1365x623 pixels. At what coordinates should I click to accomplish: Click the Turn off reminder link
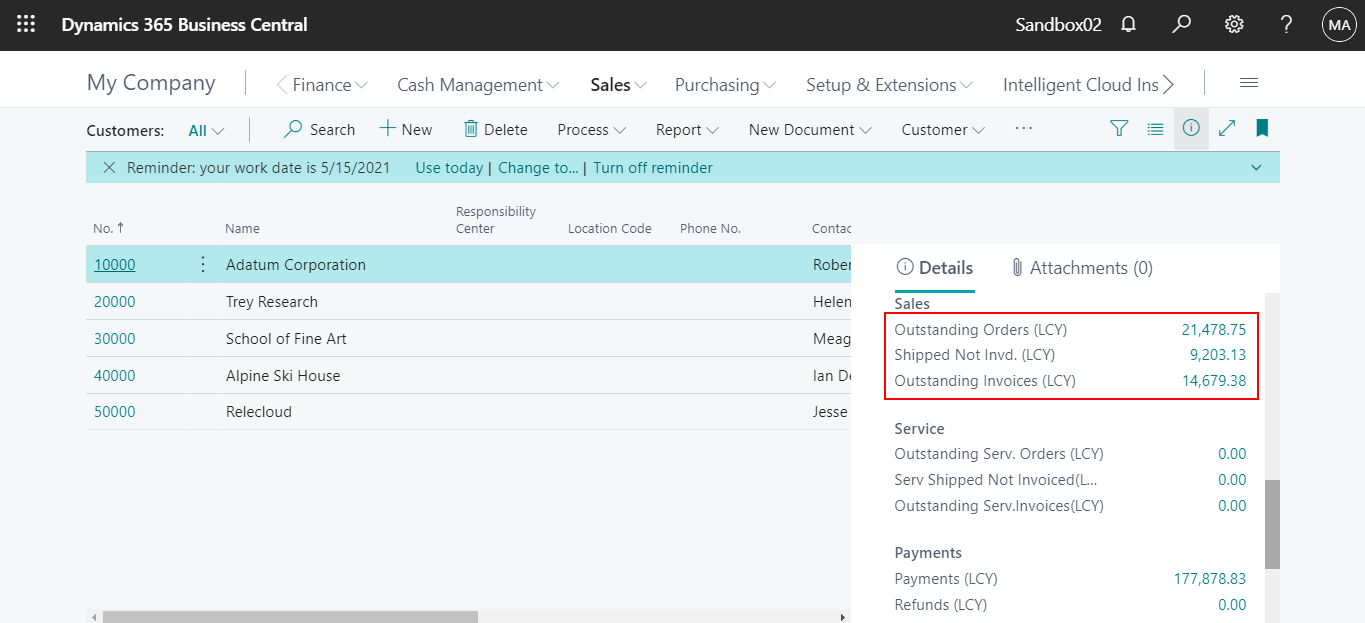click(x=653, y=167)
